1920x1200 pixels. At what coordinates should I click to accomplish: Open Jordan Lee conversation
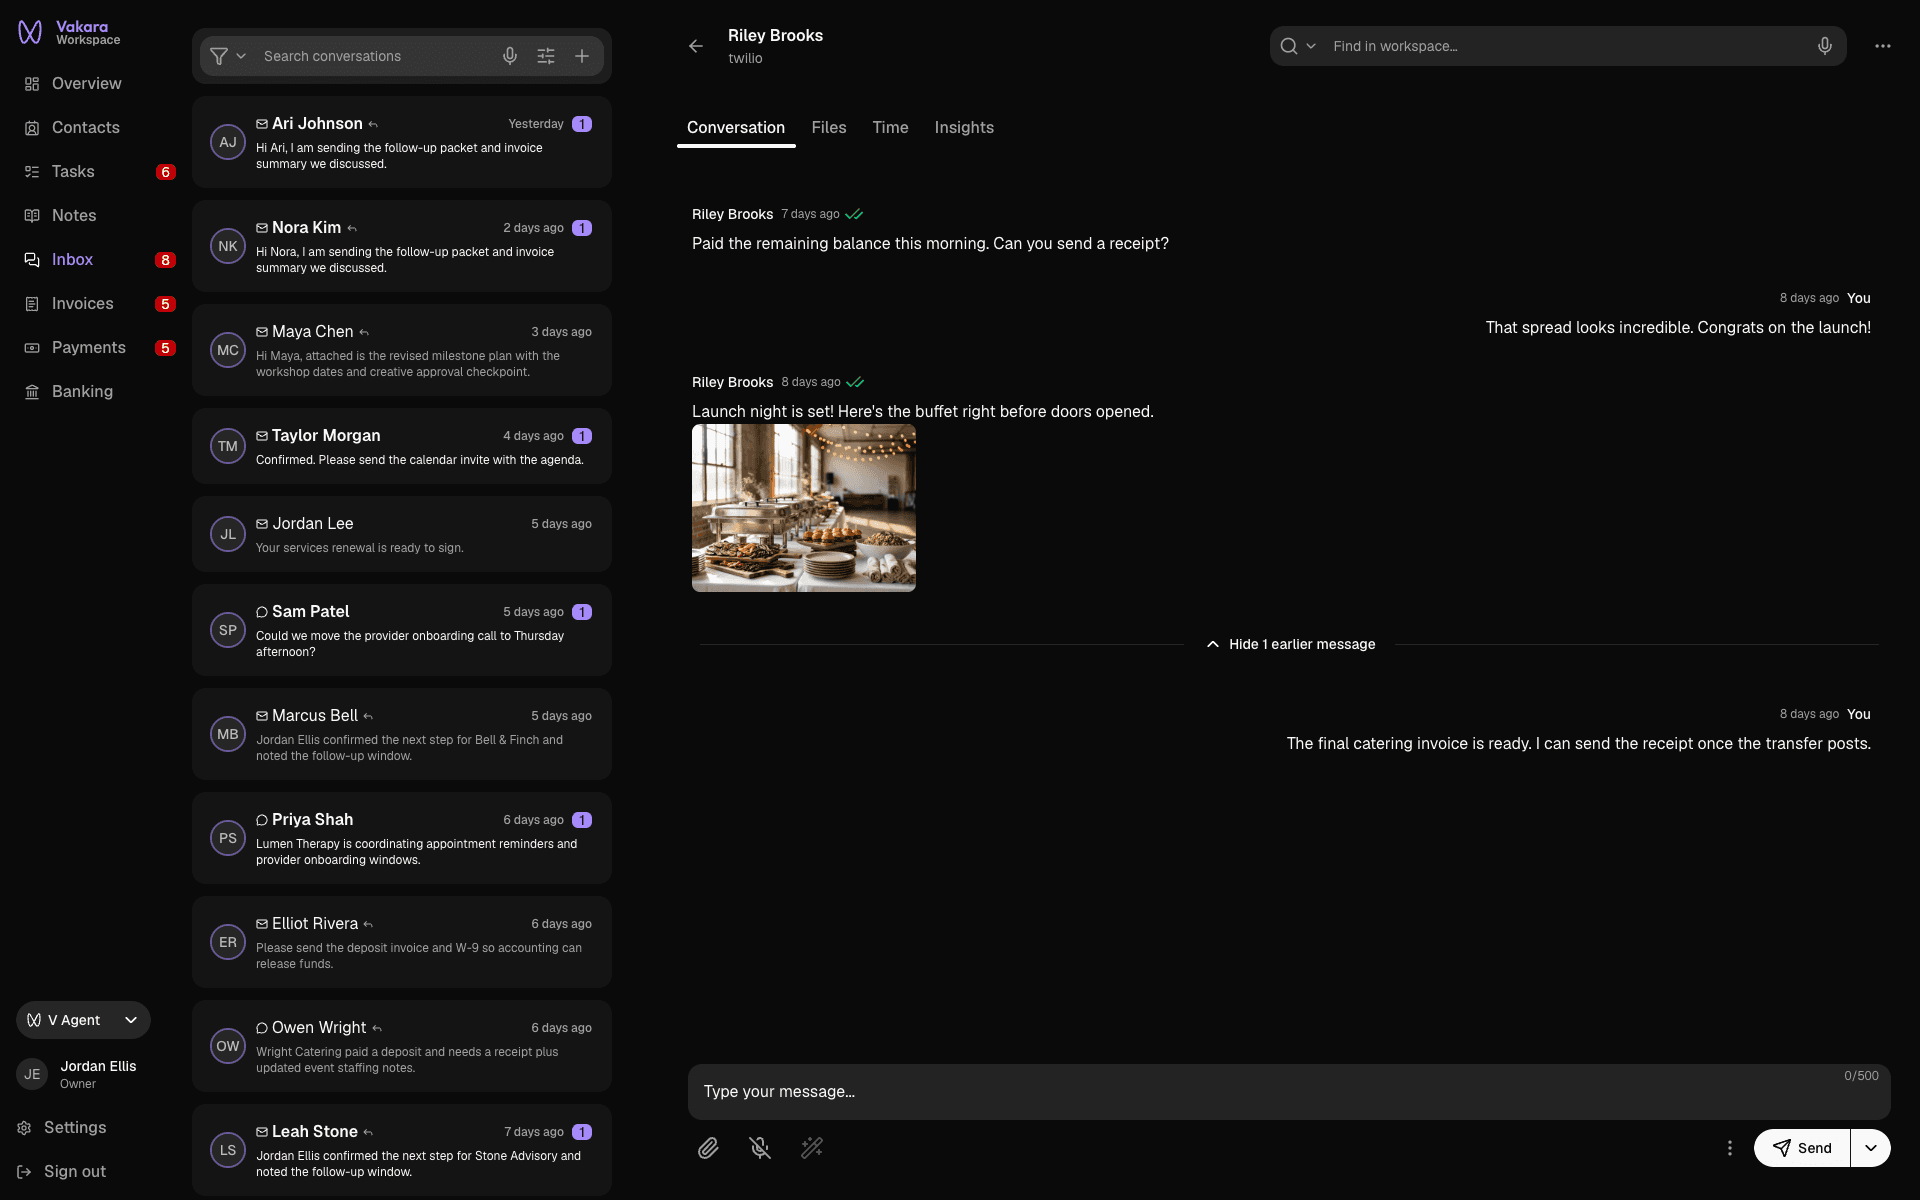[402, 534]
